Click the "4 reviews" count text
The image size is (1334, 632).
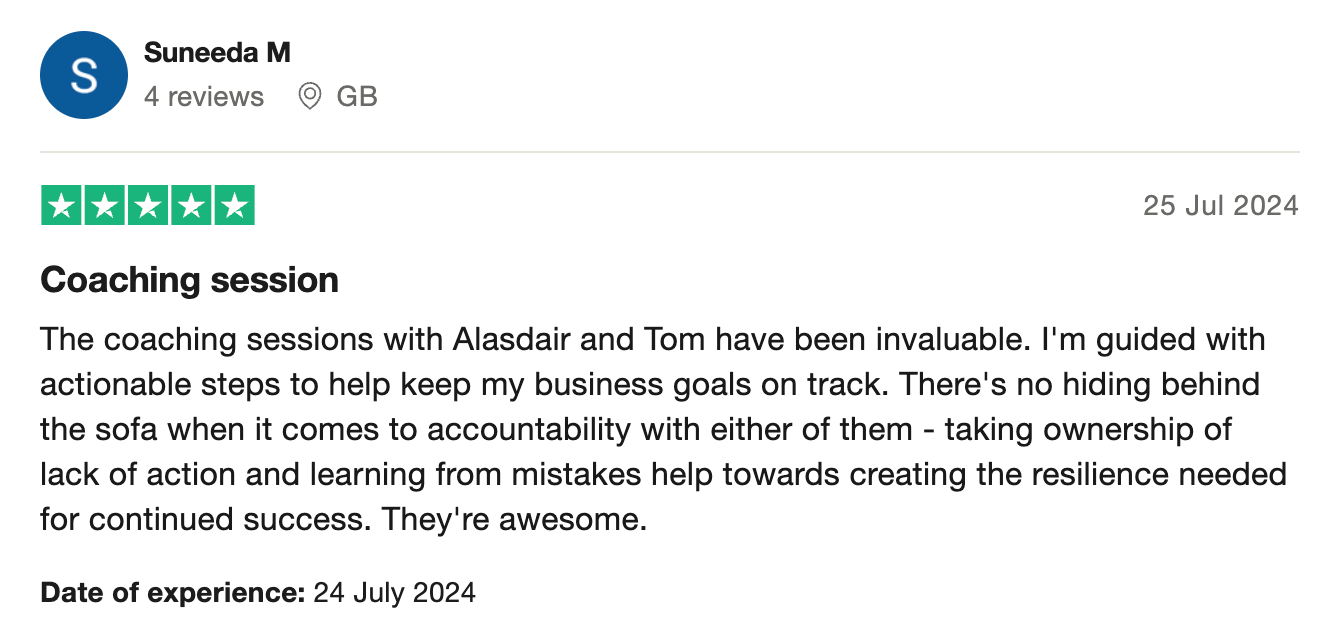tap(204, 97)
